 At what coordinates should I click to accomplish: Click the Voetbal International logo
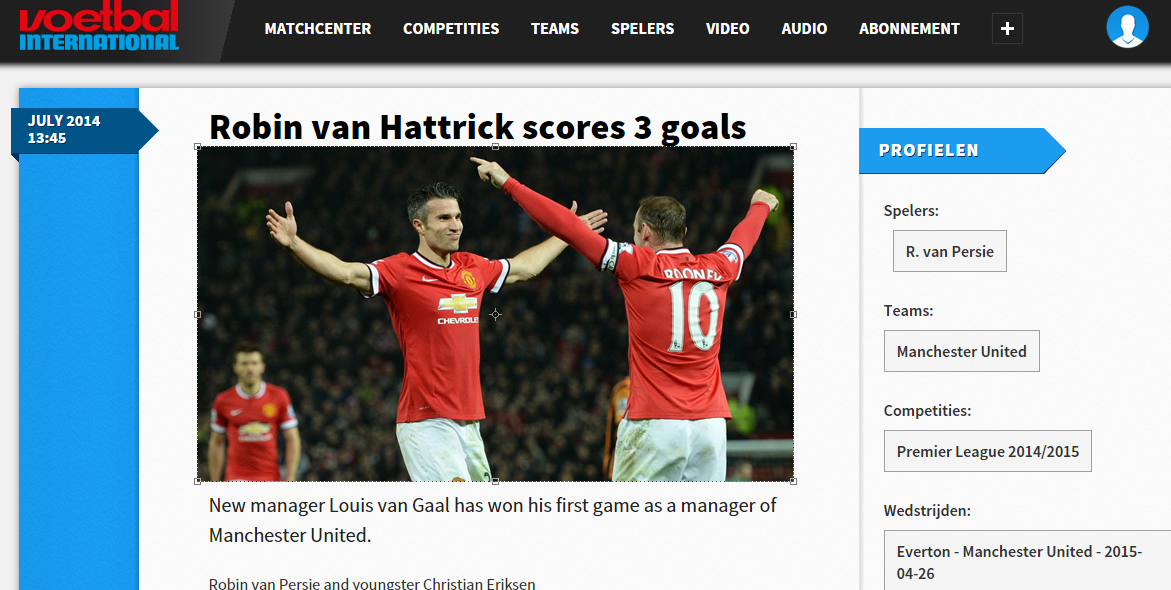(x=99, y=25)
